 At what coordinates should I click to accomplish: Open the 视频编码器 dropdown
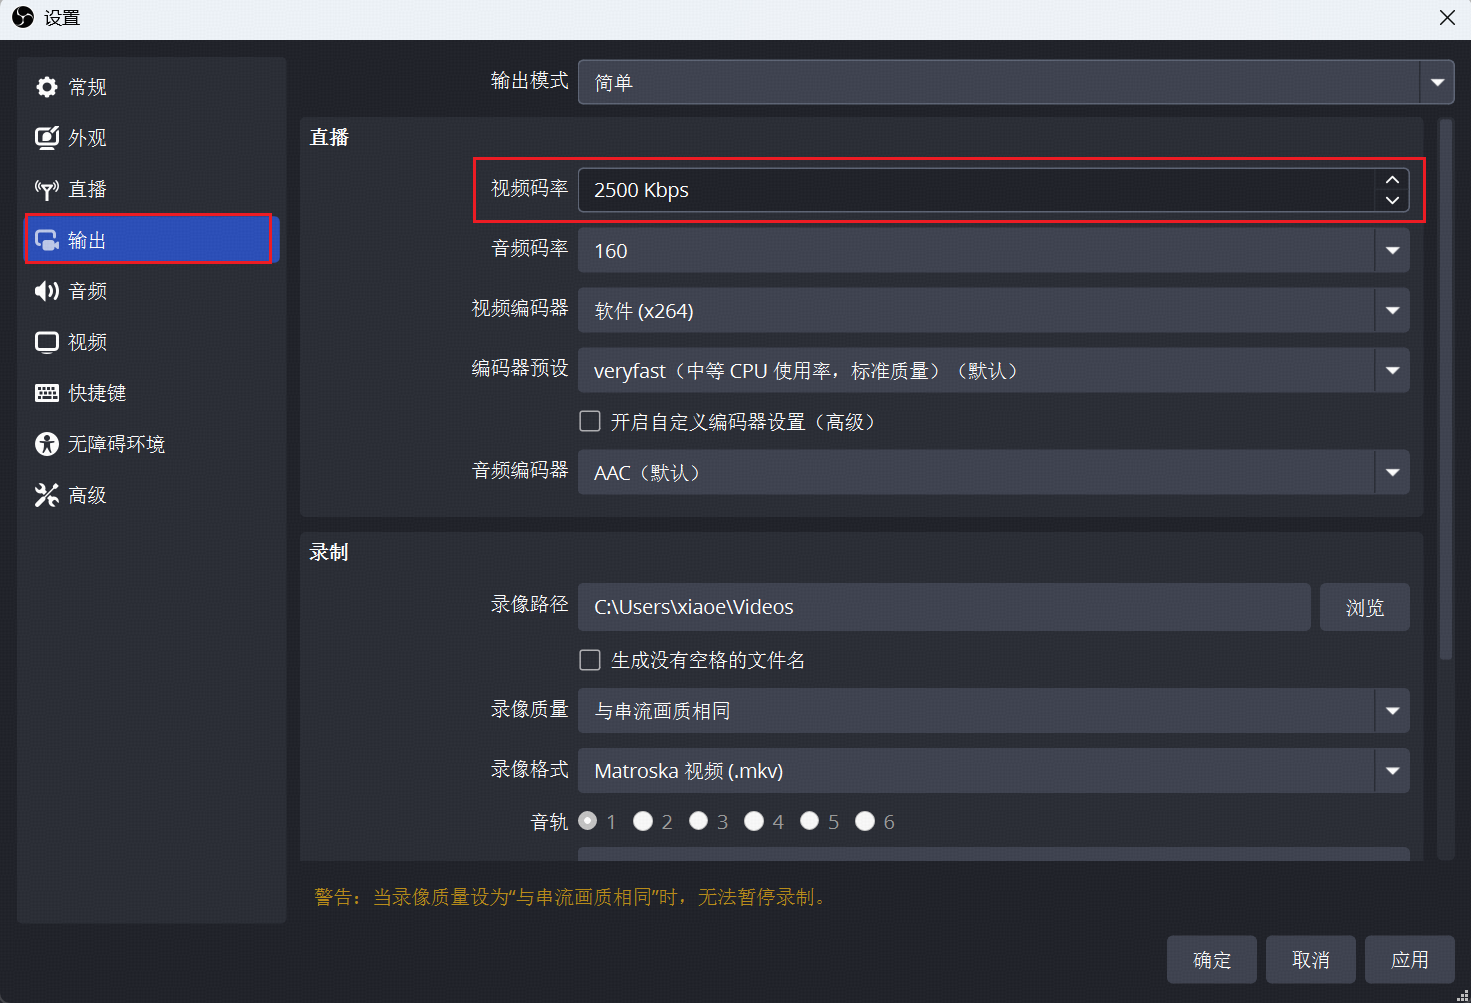tap(994, 310)
